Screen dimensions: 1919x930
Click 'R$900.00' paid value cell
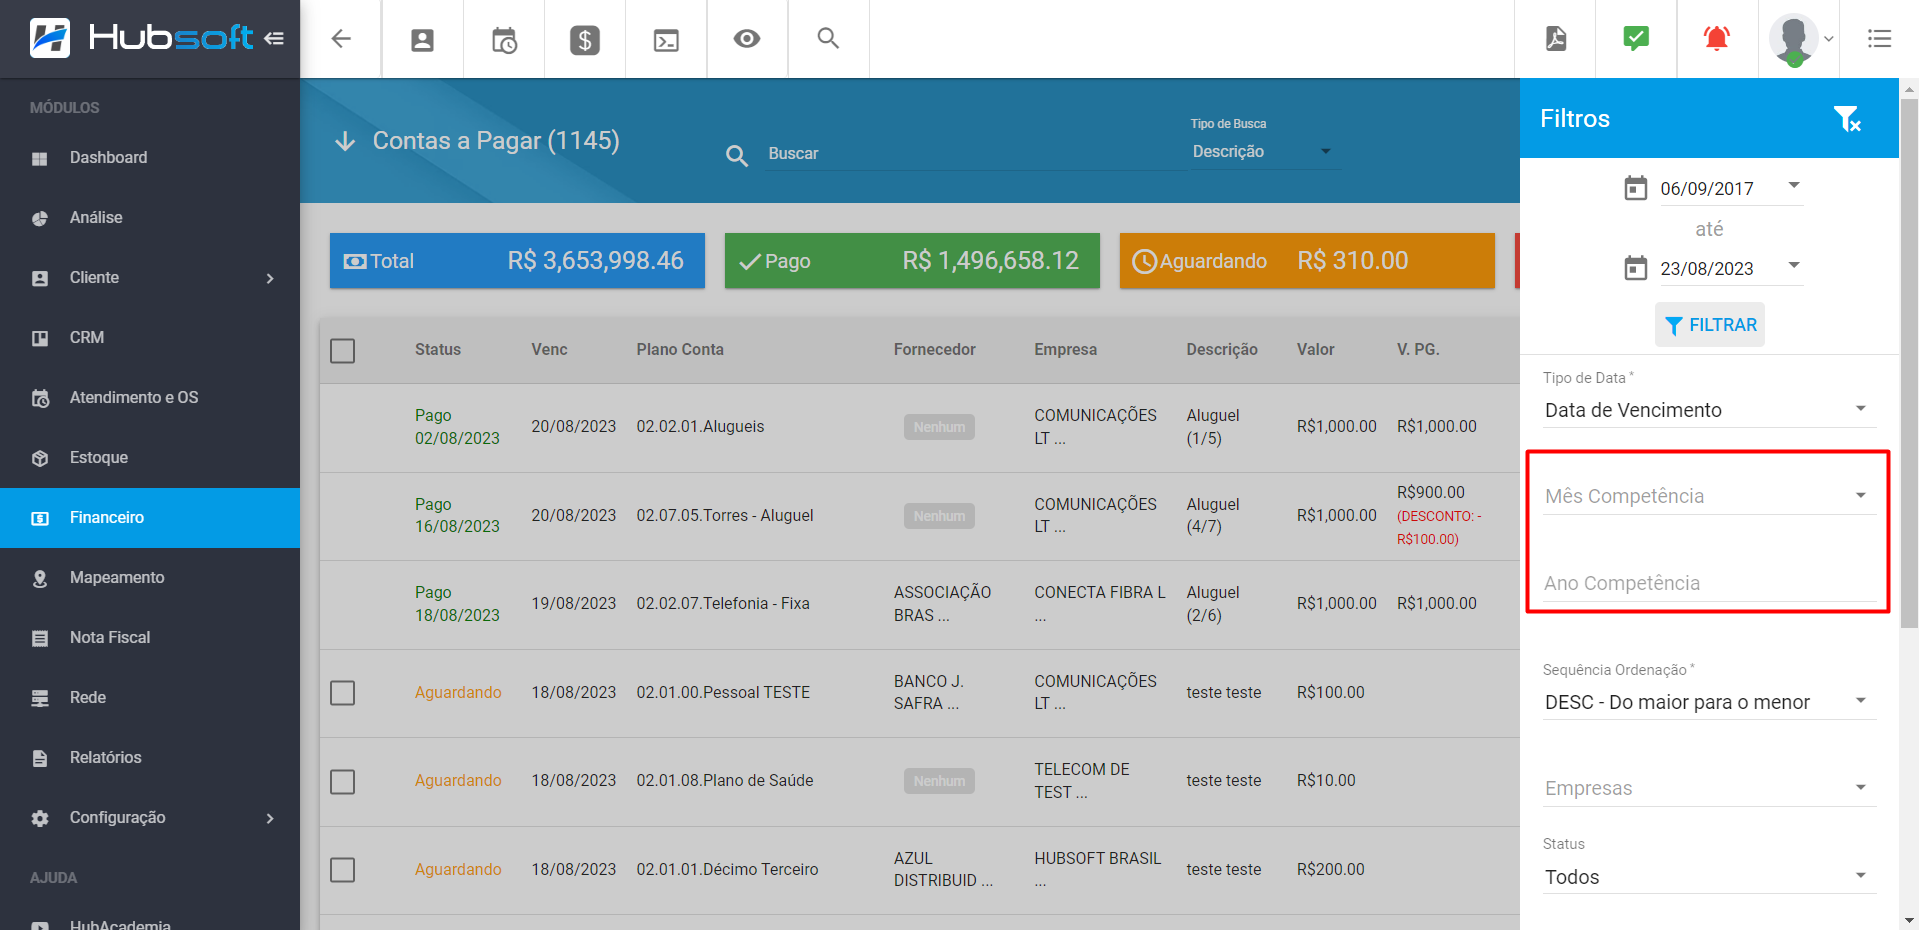[1431, 492]
